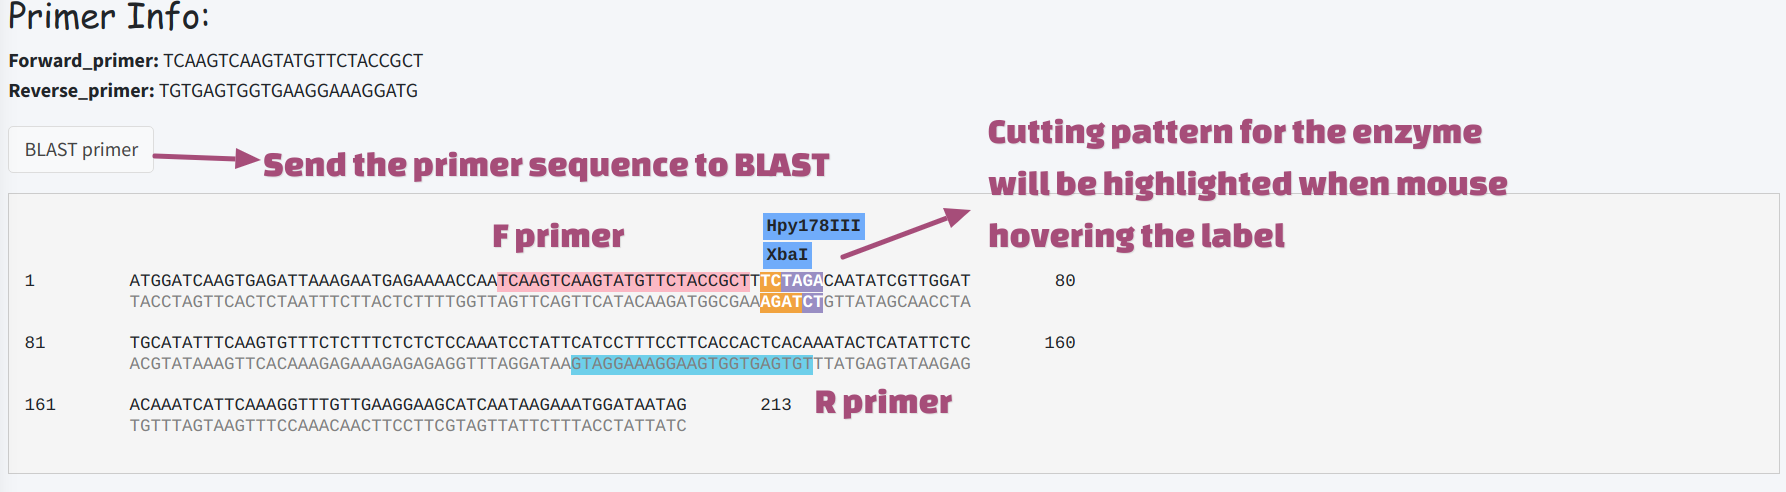Click the purple CT highlight on the bottom strand

[x=812, y=302]
